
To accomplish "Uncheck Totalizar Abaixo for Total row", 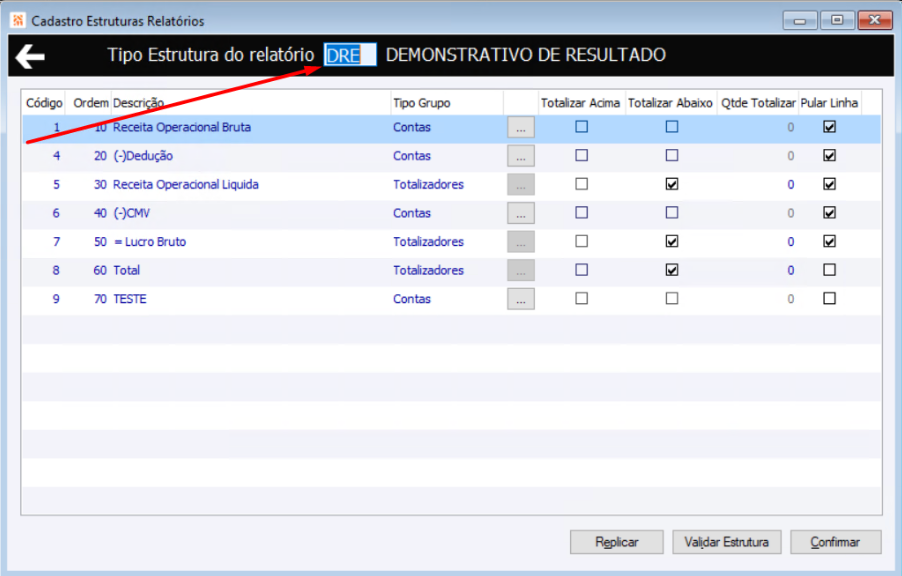I will [672, 270].
